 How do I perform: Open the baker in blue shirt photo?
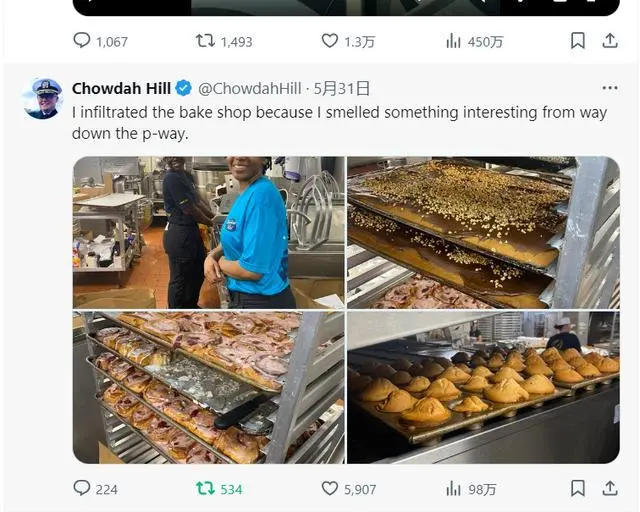(x=208, y=232)
